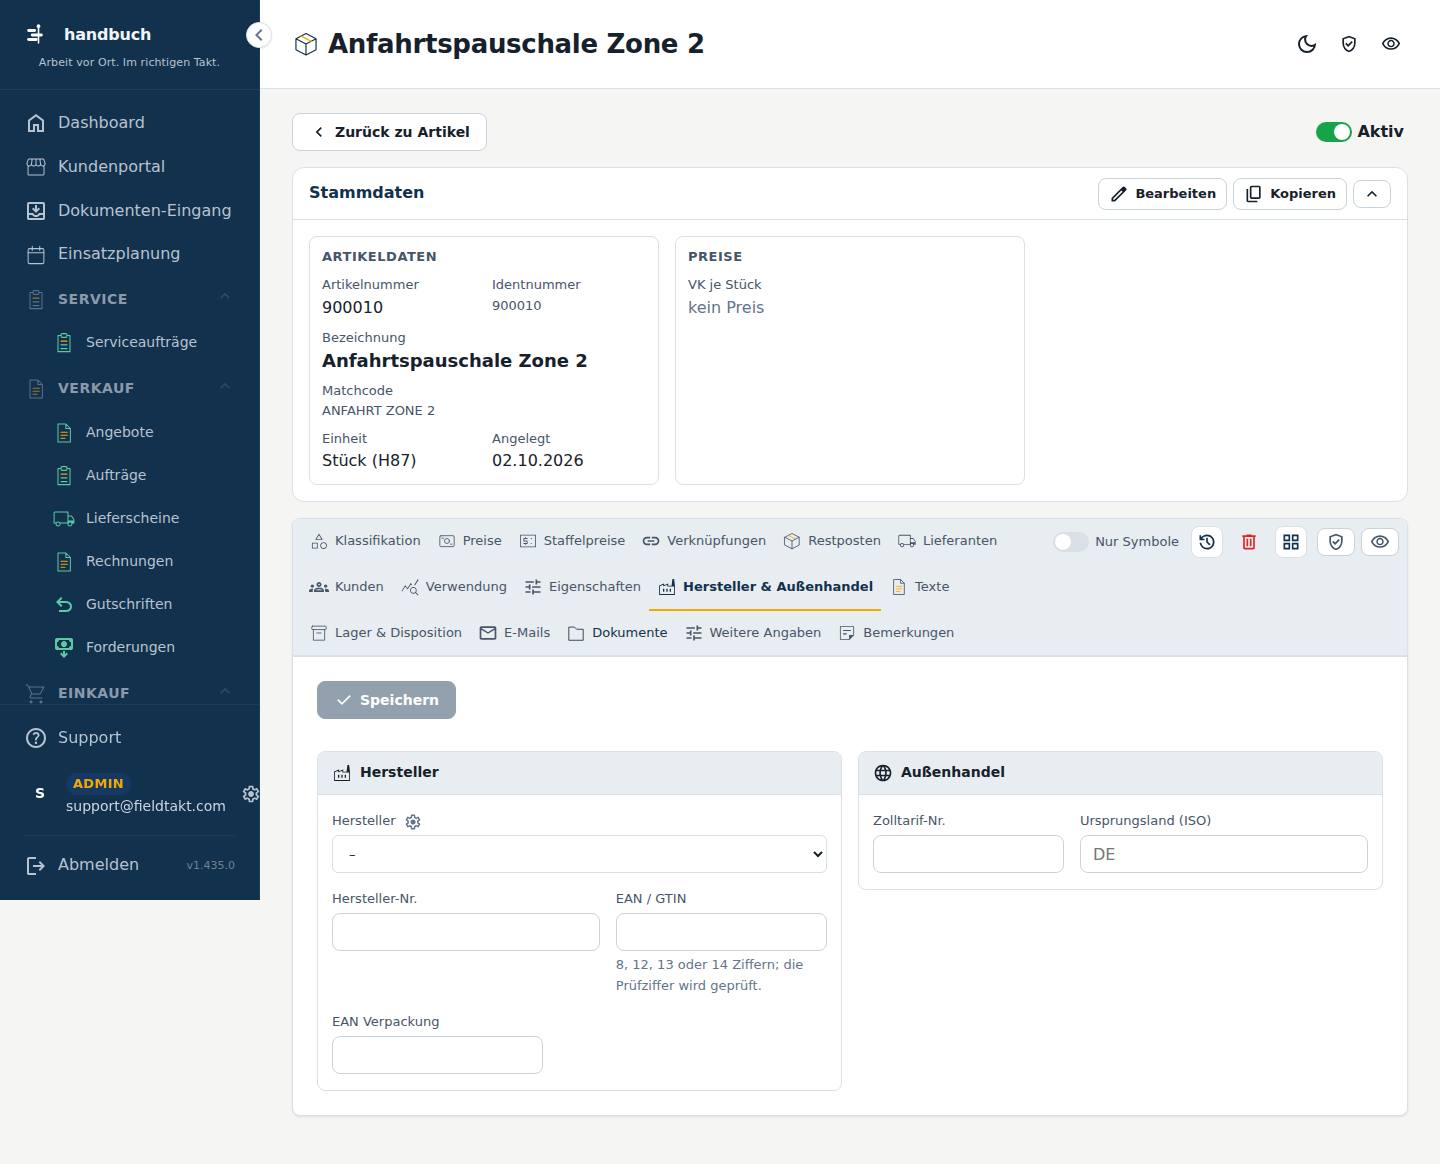Enable the Nur Symbole toggle
The width and height of the screenshot is (1440, 1164).
(x=1070, y=542)
